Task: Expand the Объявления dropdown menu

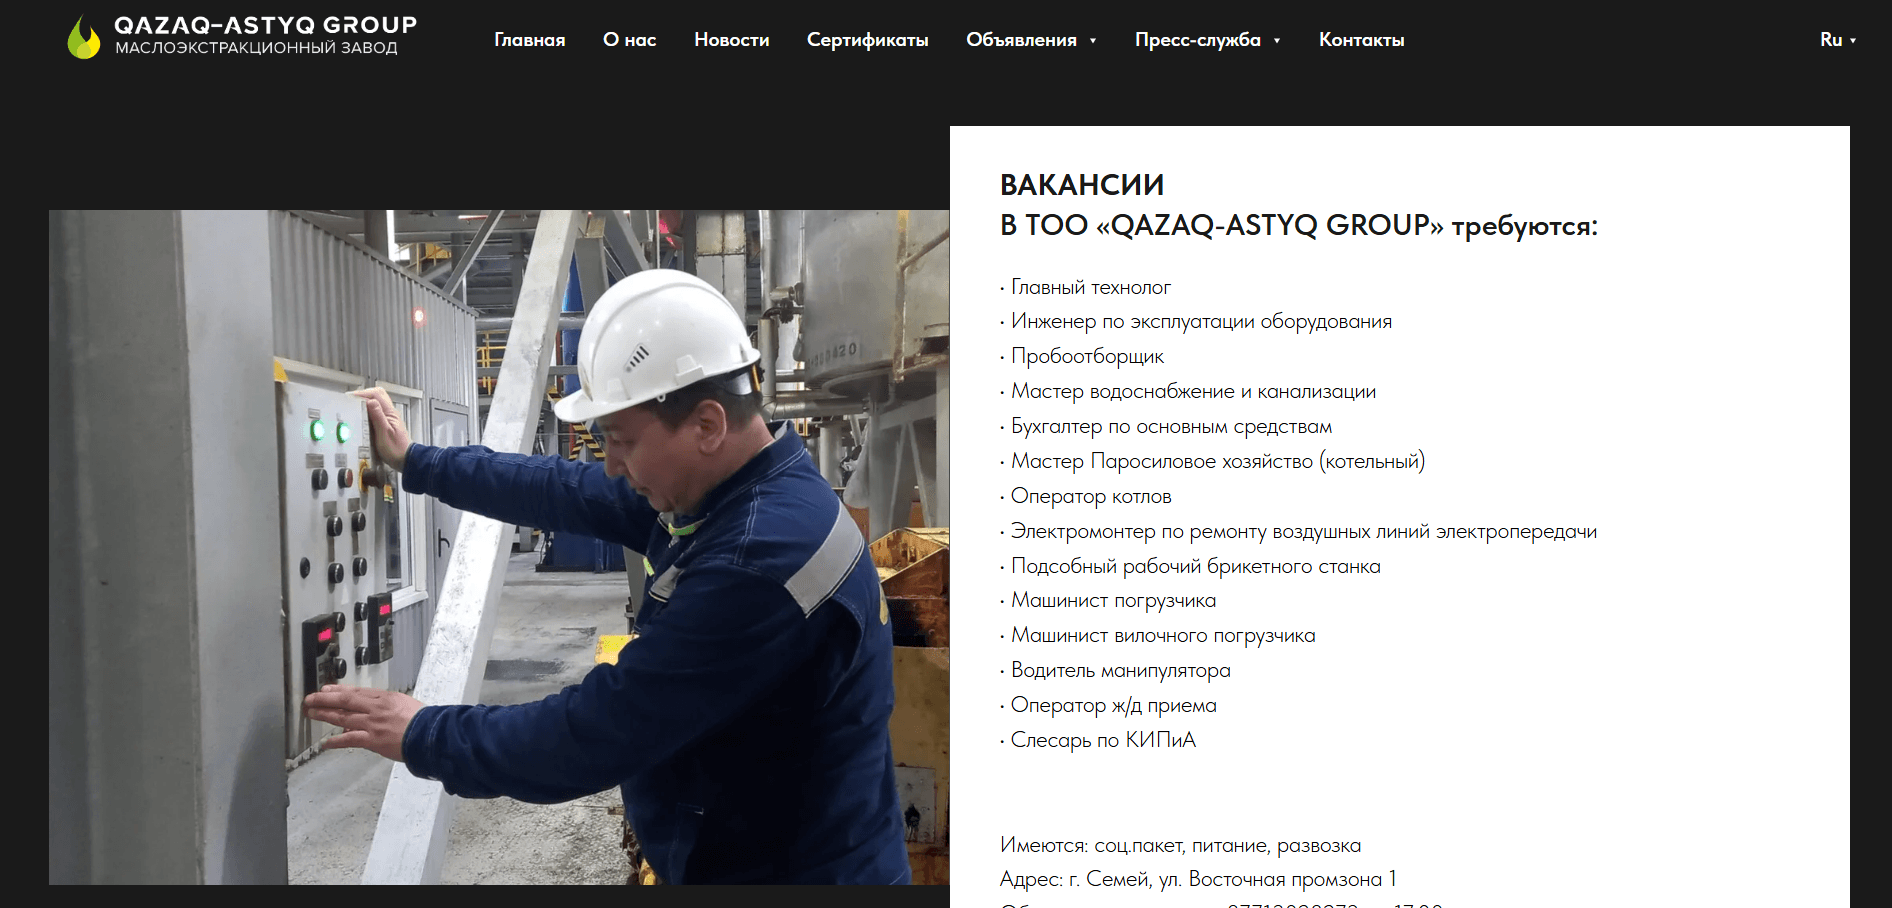Action: pos(1031,40)
